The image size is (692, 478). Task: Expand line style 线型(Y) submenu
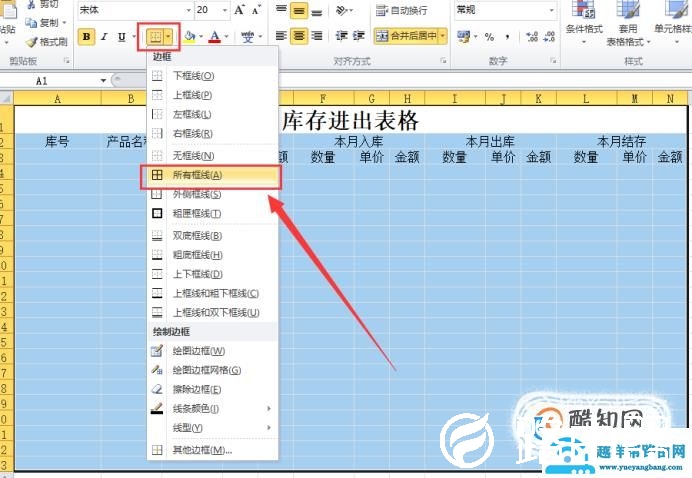[213, 428]
